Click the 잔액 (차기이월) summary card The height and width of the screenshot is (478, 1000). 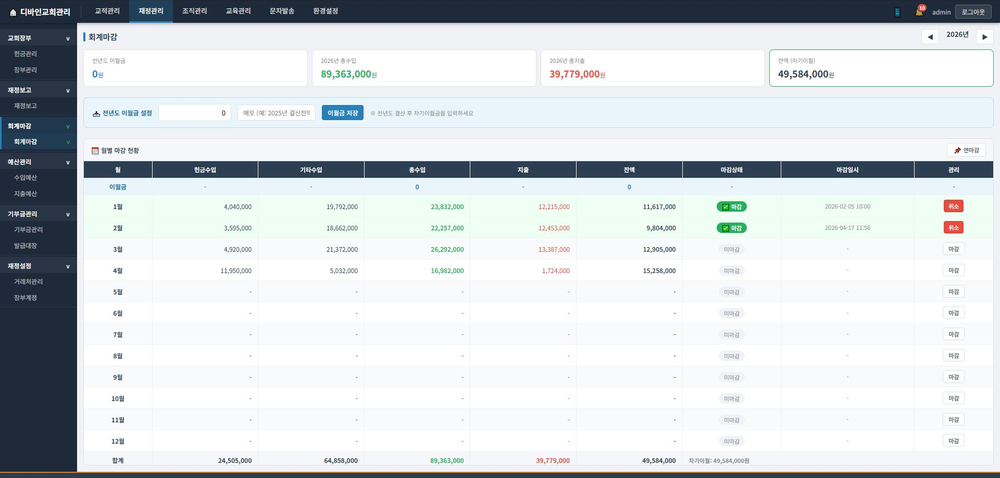coord(881,68)
